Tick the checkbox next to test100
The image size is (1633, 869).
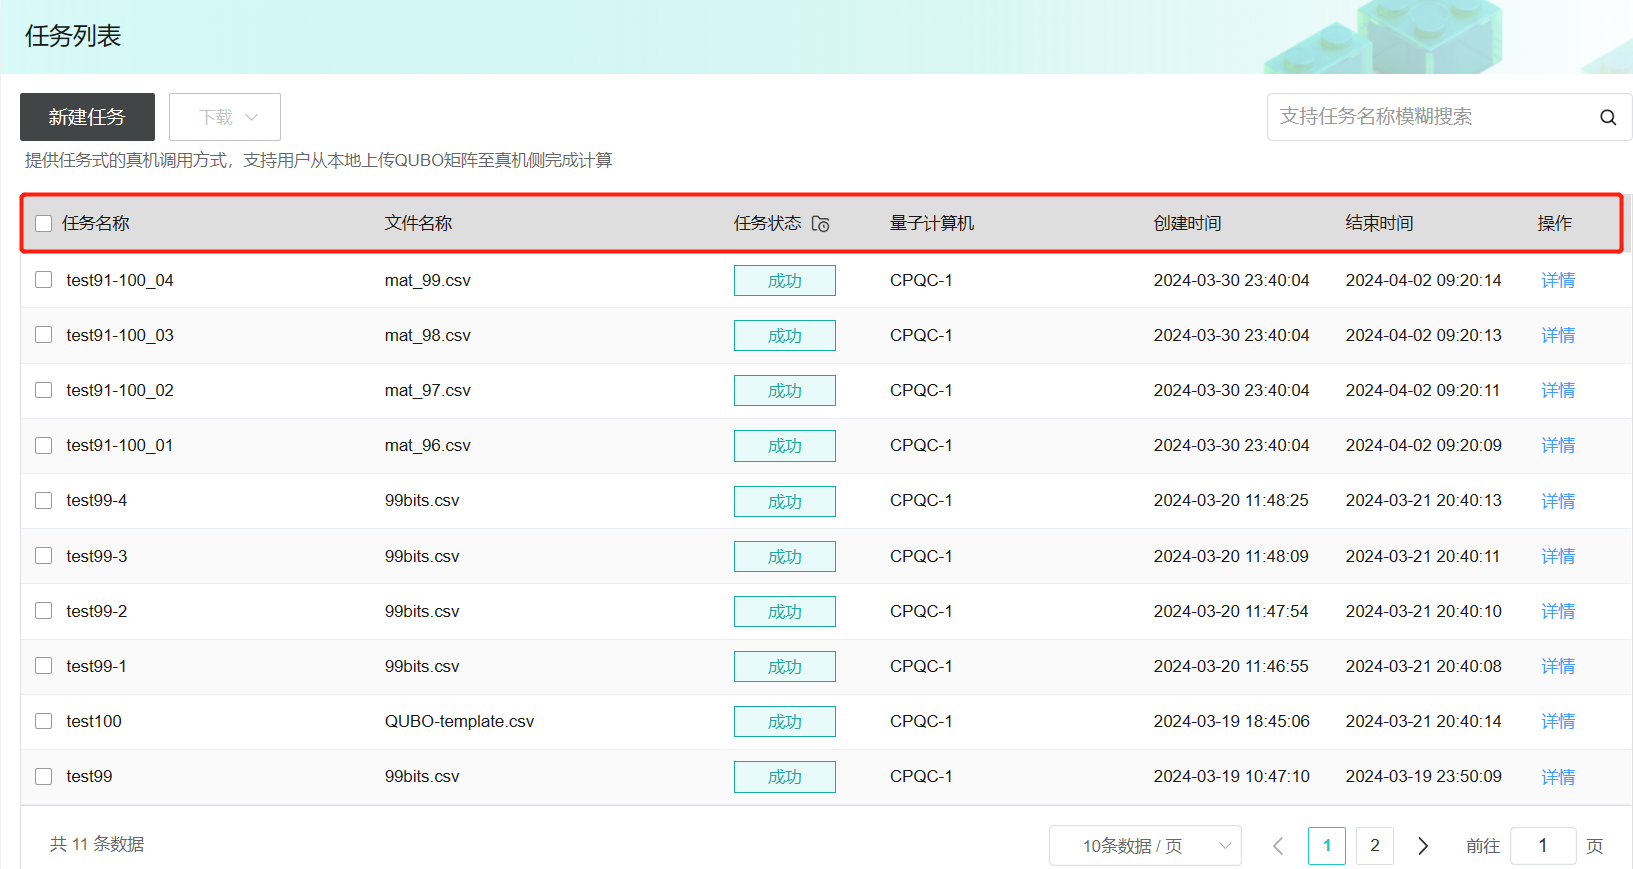coord(44,721)
